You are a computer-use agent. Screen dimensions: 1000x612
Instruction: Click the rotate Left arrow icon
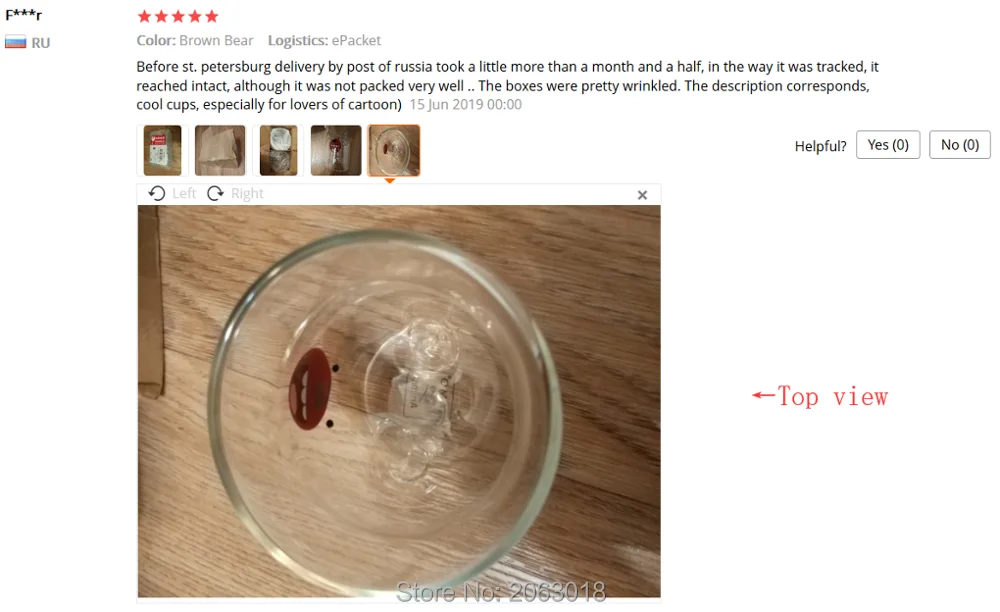157,193
